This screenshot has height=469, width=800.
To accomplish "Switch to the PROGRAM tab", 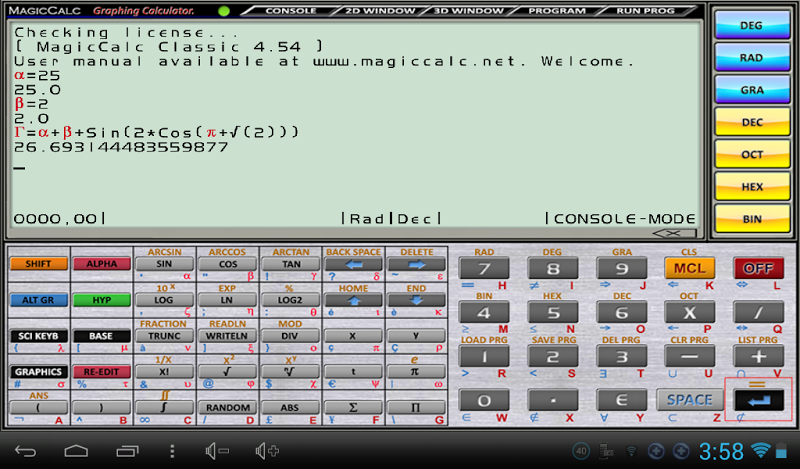I will (557, 11).
